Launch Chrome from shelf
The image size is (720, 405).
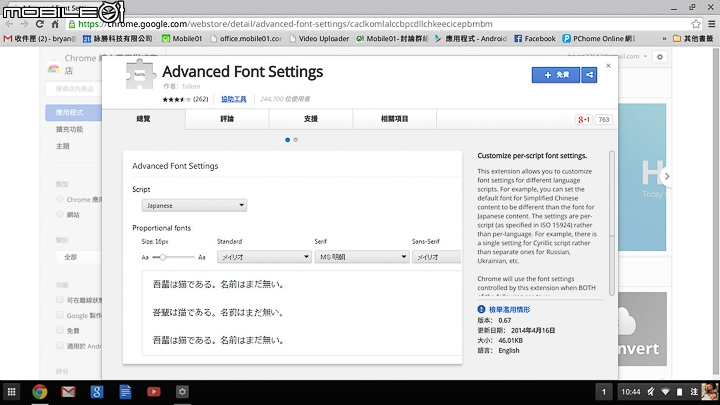click(x=40, y=392)
